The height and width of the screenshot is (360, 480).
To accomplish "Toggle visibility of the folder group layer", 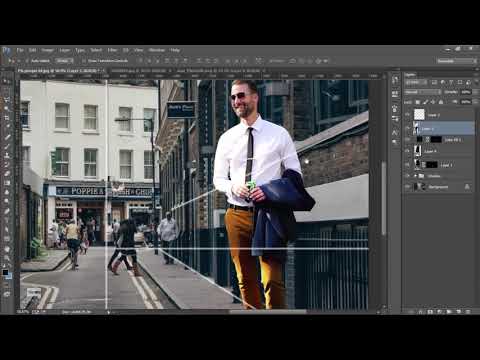I will [x=407, y=176].
